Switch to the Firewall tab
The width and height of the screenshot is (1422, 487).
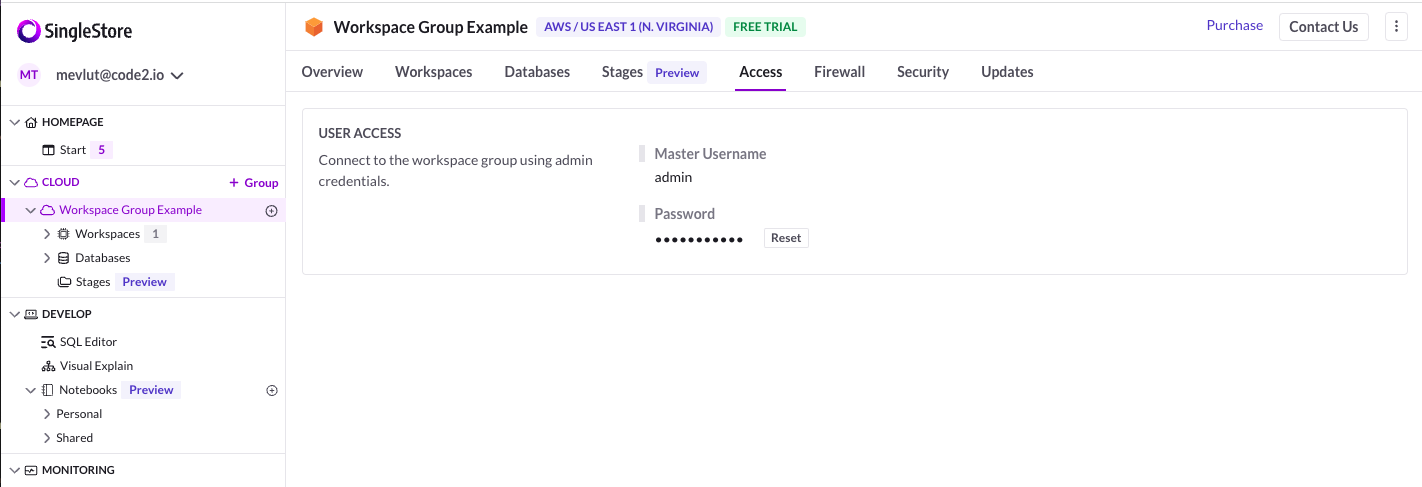click(839, 72)
